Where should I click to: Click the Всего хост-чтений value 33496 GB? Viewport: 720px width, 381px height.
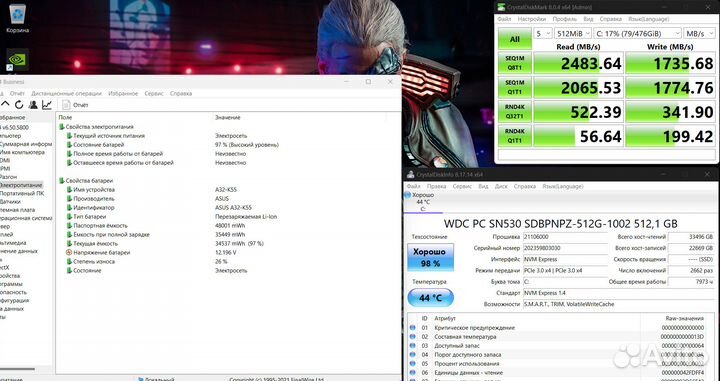click(x=692, y=237)
